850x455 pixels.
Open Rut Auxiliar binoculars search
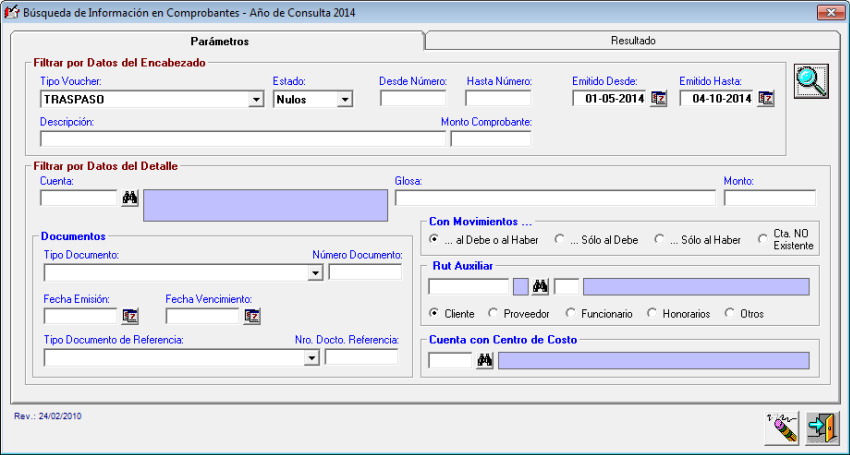point(540,286)
